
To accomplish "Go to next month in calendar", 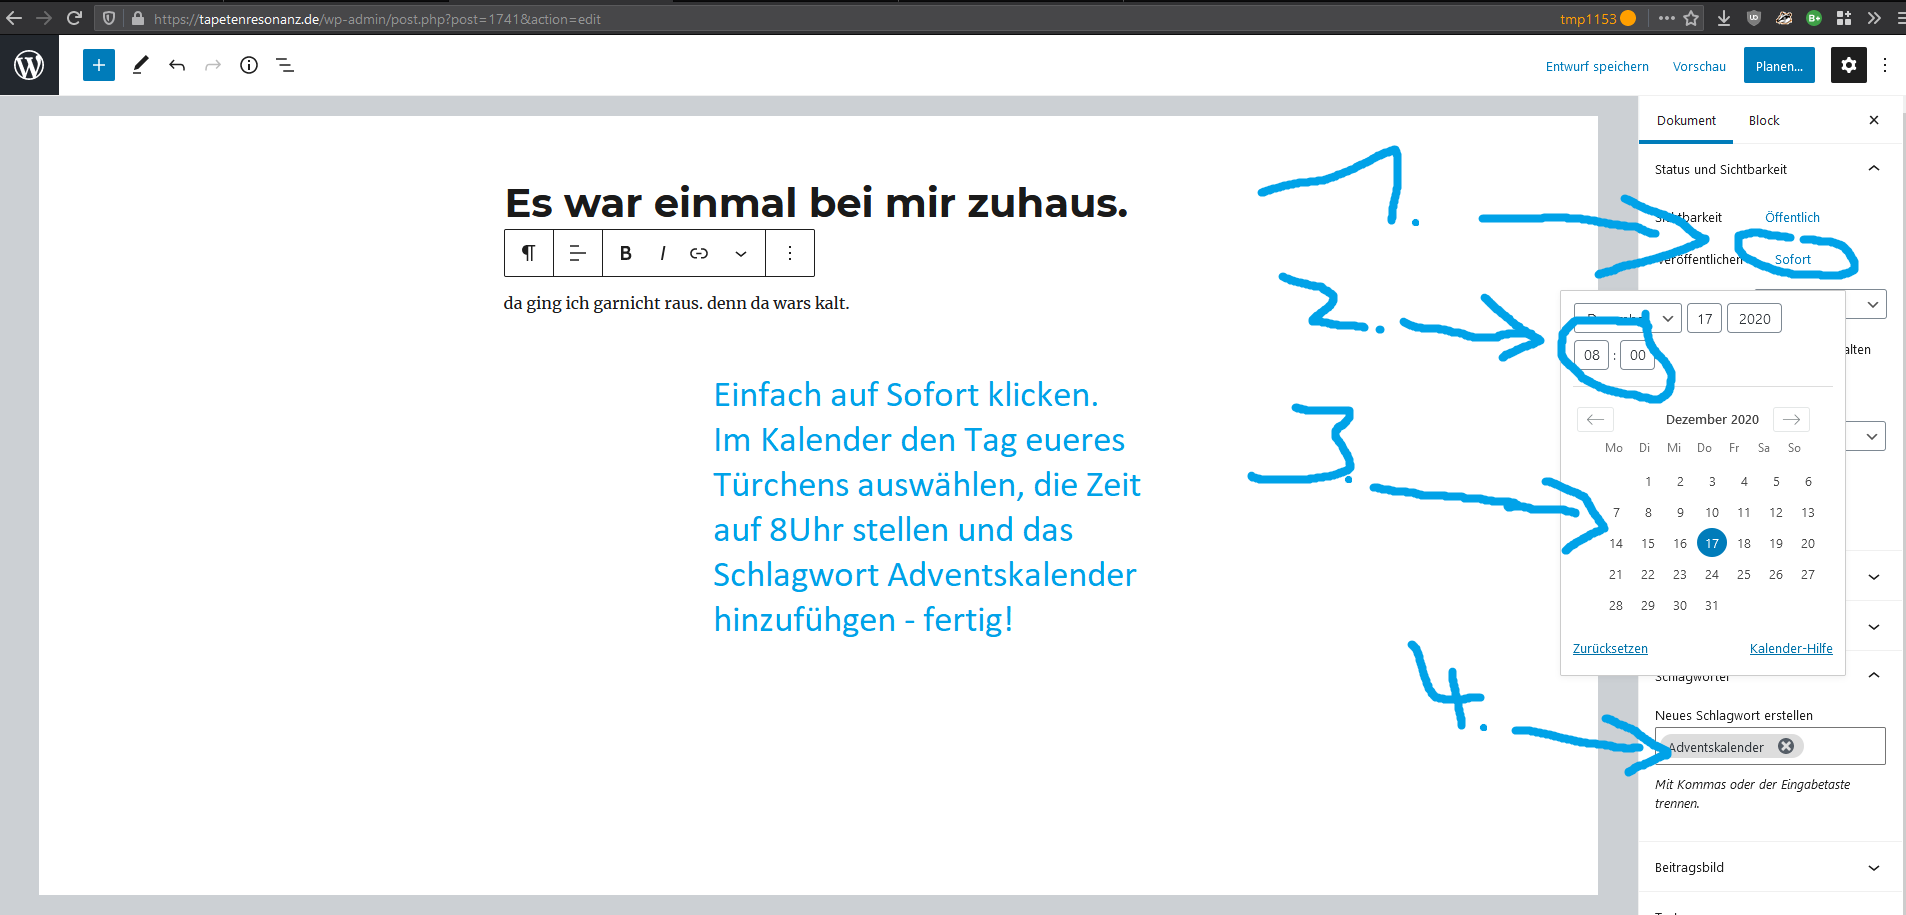I will [x=1791, y=419].
